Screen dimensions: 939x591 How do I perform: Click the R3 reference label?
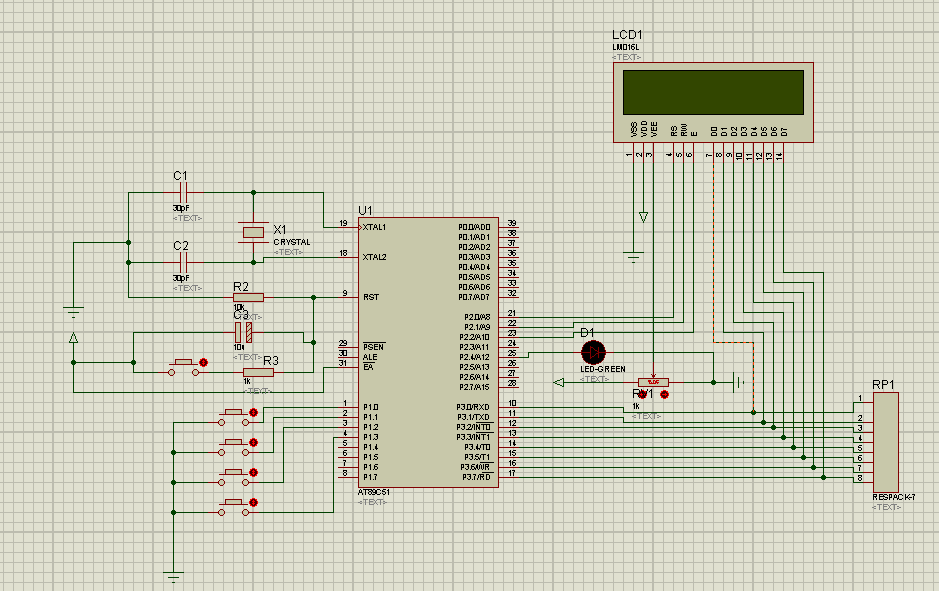[271, 360]
